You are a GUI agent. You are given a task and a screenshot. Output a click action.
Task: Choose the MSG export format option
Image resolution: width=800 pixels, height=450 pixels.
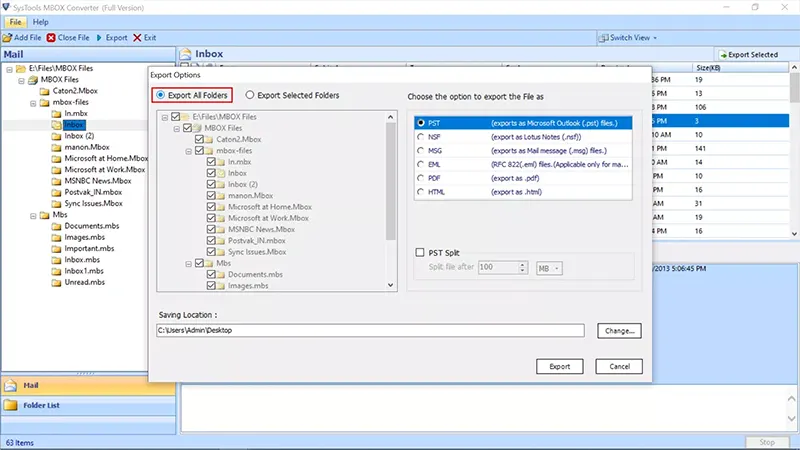420,151
